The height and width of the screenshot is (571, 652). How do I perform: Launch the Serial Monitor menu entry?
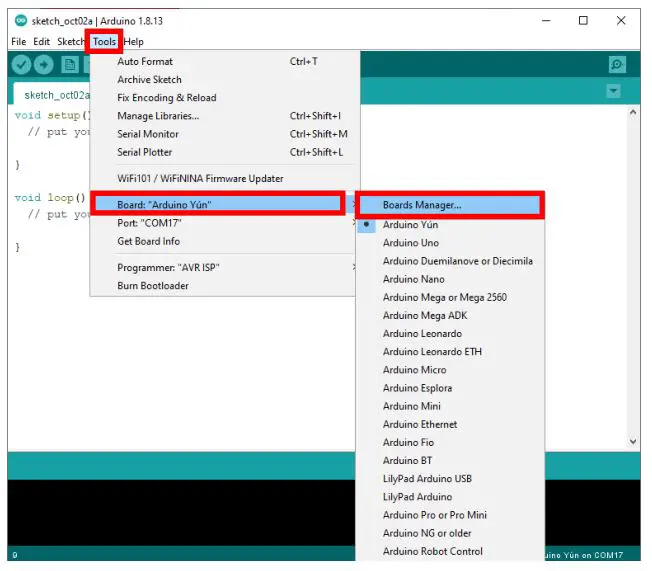tap(225, 134)
